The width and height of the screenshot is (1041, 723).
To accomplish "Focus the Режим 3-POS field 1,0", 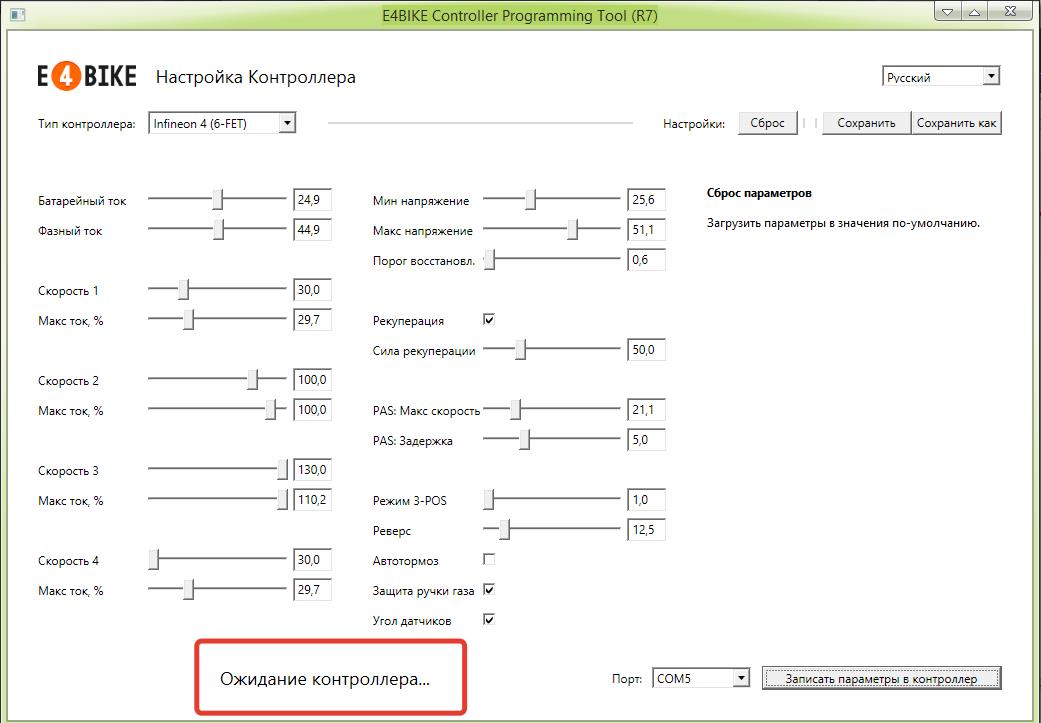I will coord(646,499).
